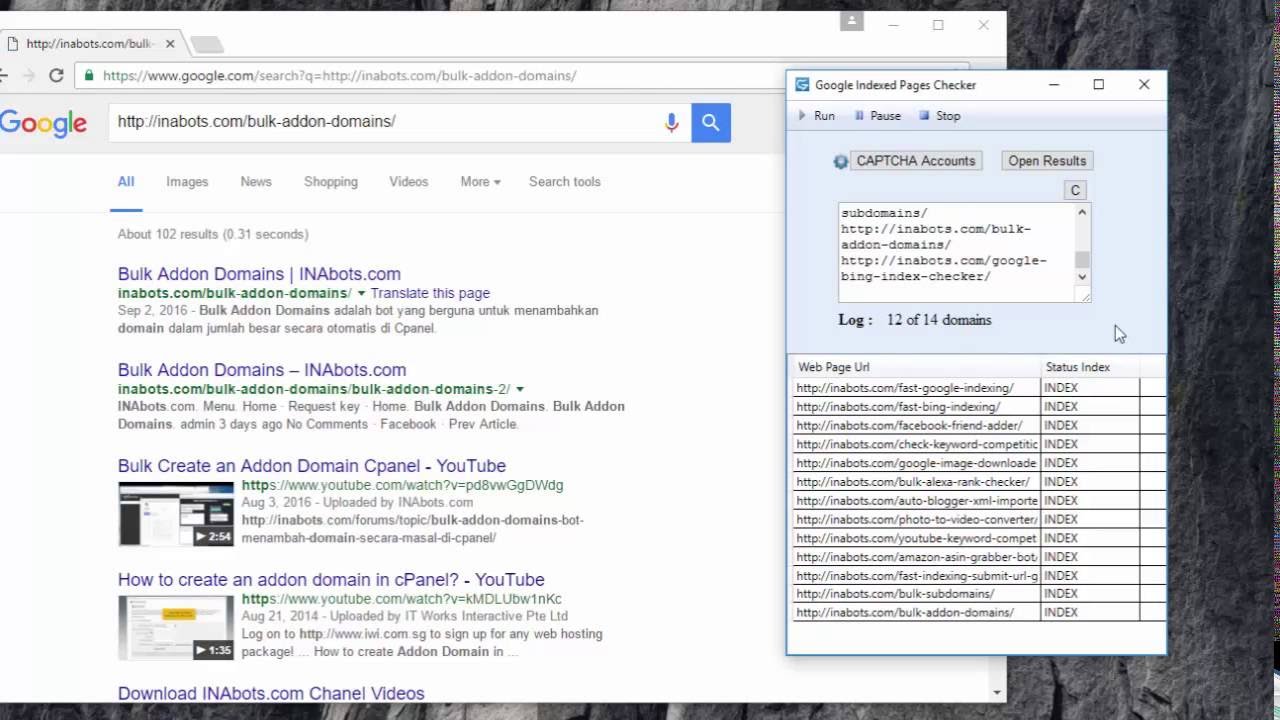This screenshot has width=1280, height=720.
Task: Click the Google search query field
Action: [x=385, y=122]
